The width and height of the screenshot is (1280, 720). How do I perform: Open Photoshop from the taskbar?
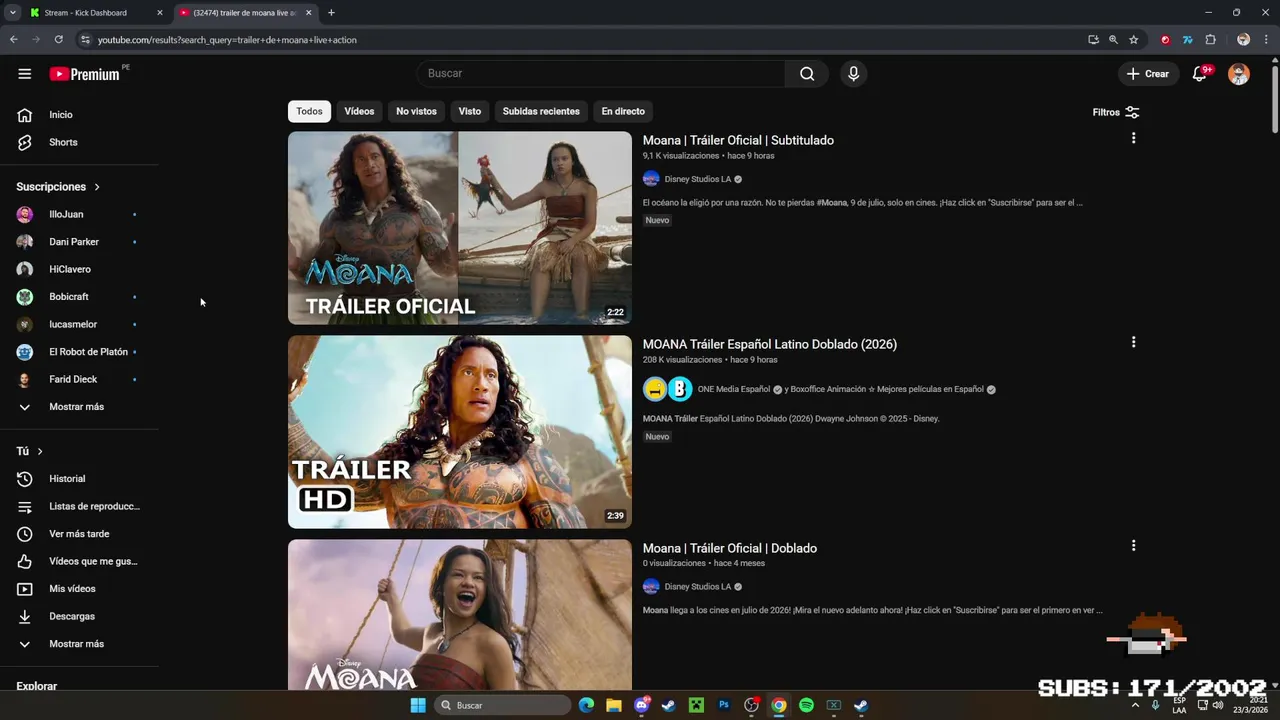[x=724, y=705]
